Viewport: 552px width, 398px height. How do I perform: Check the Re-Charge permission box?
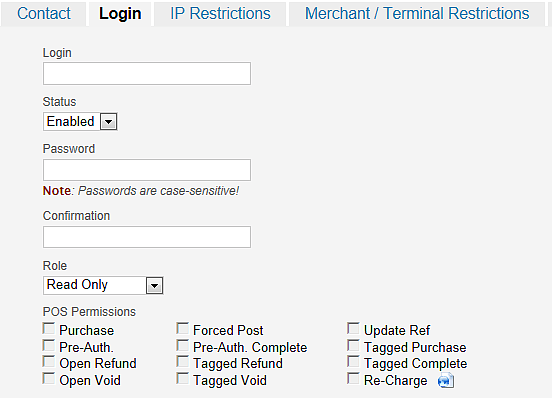point(353,378)
